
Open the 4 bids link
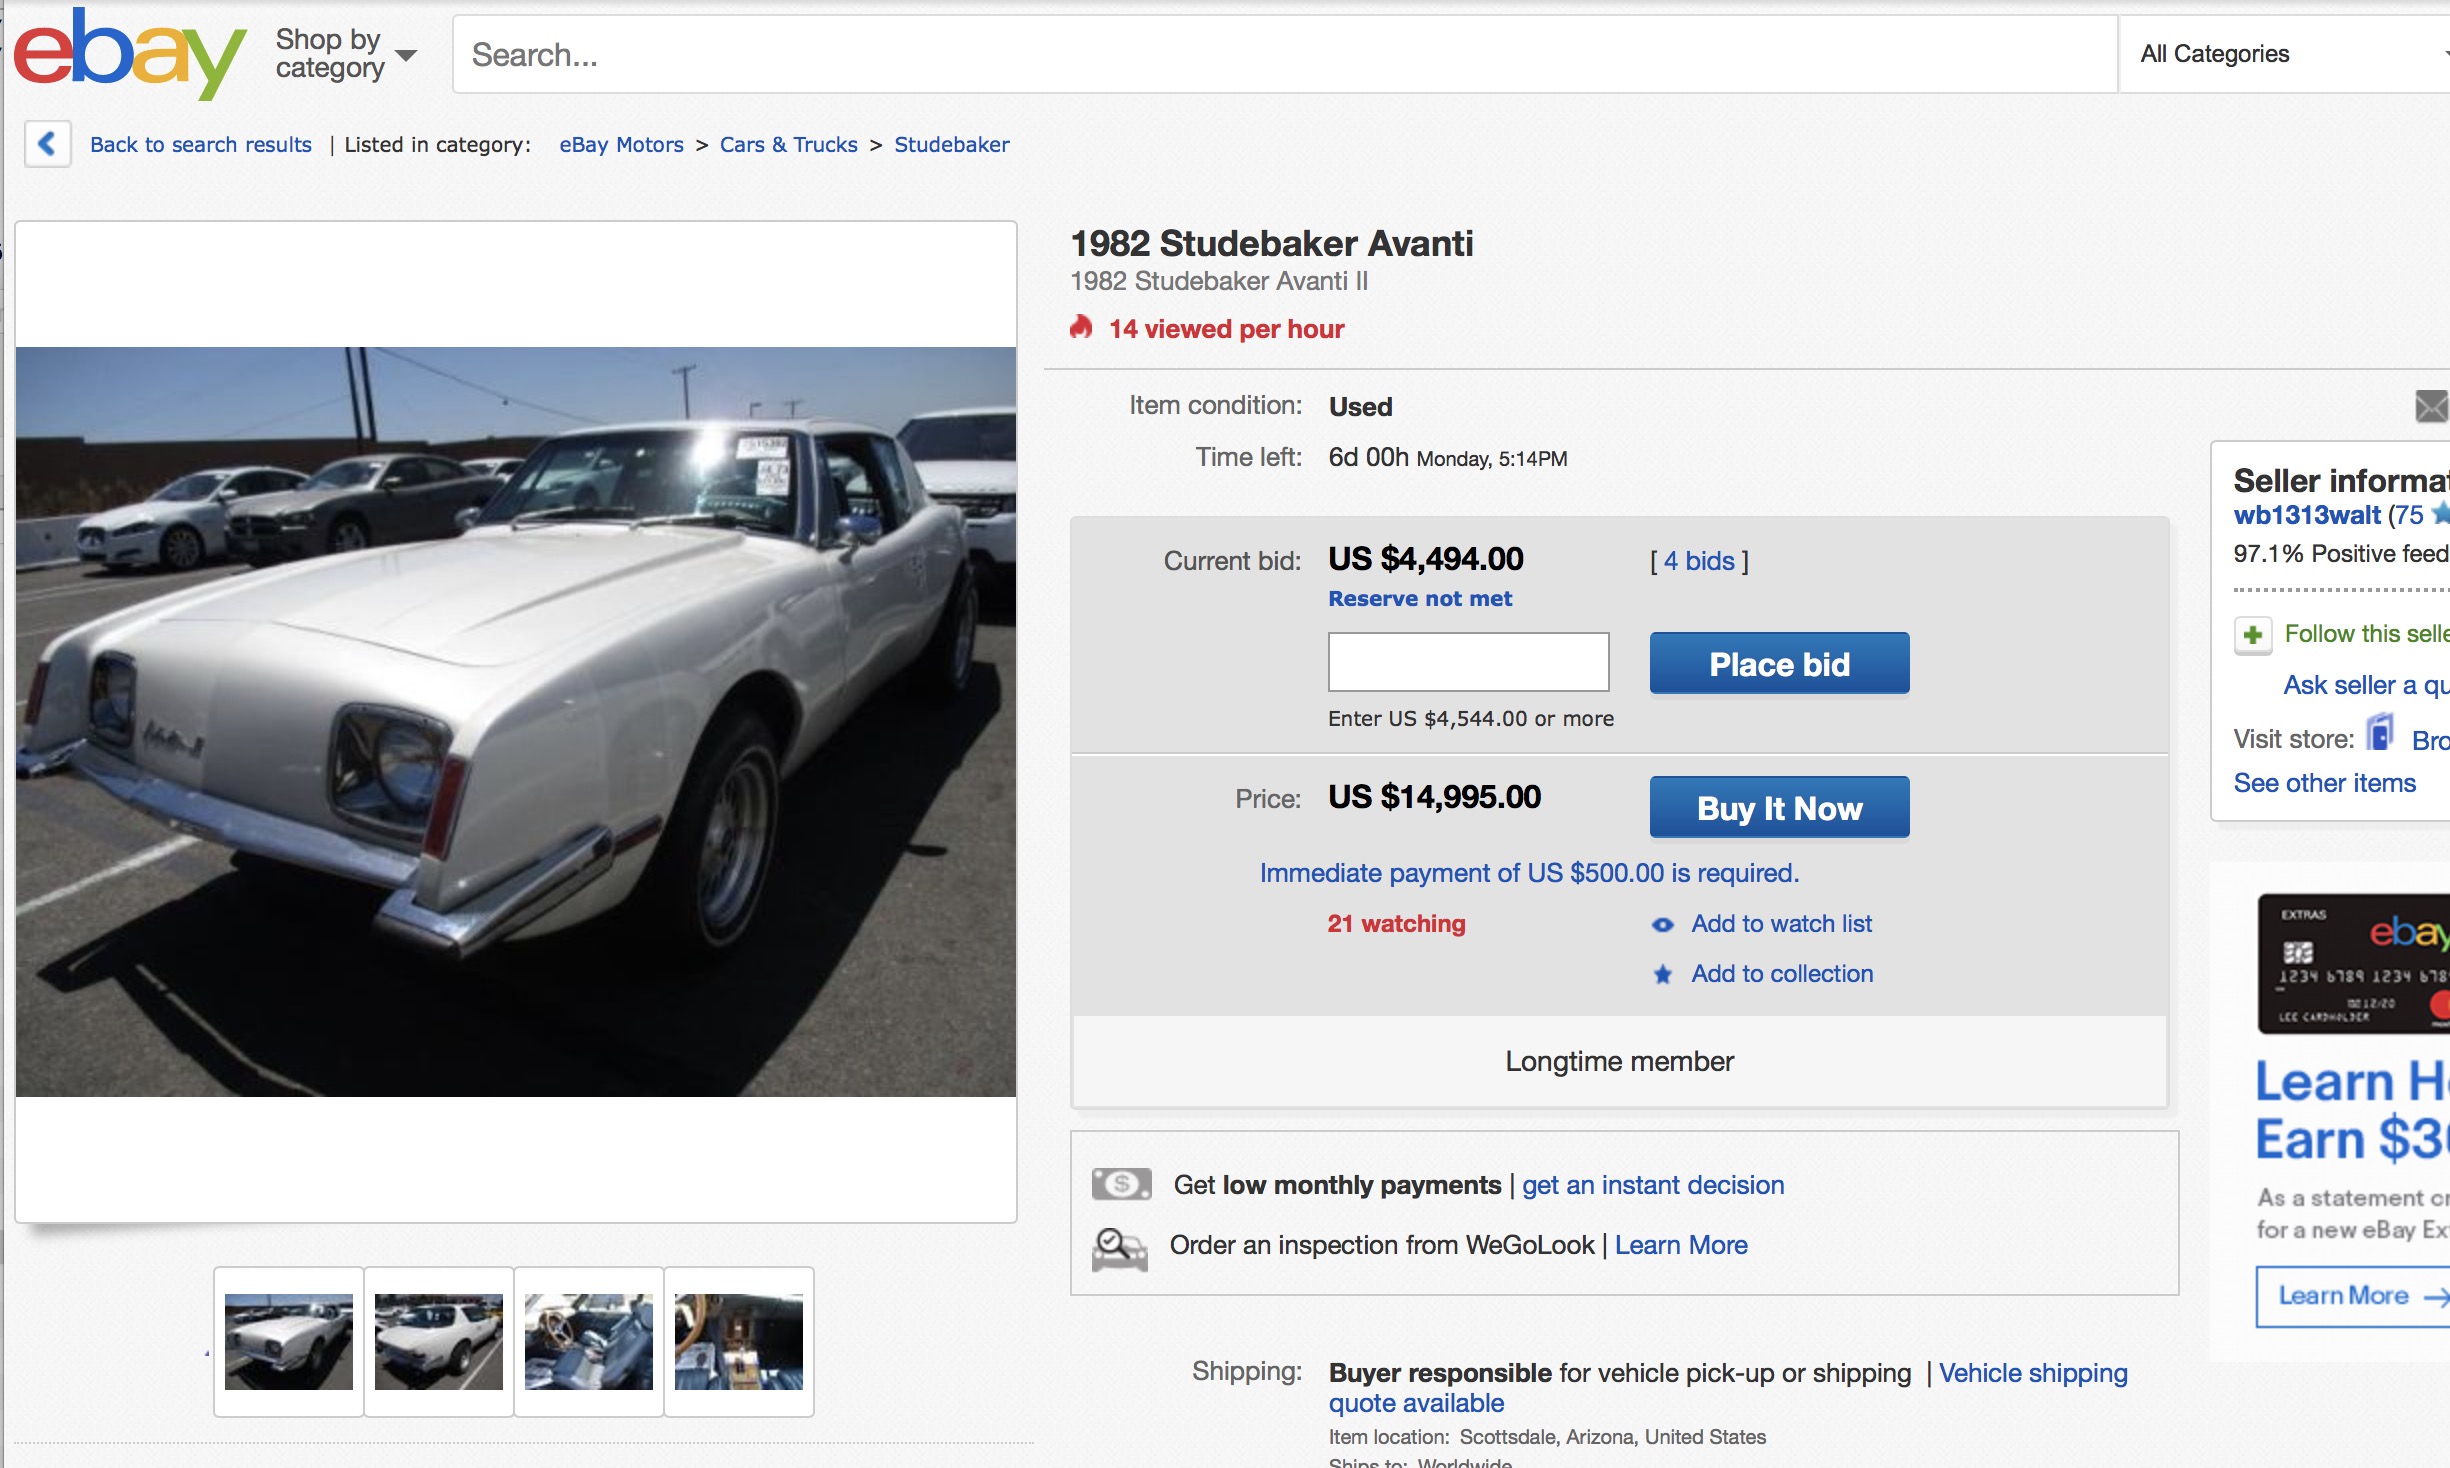pyautogui.click(x=1698, y=561)
